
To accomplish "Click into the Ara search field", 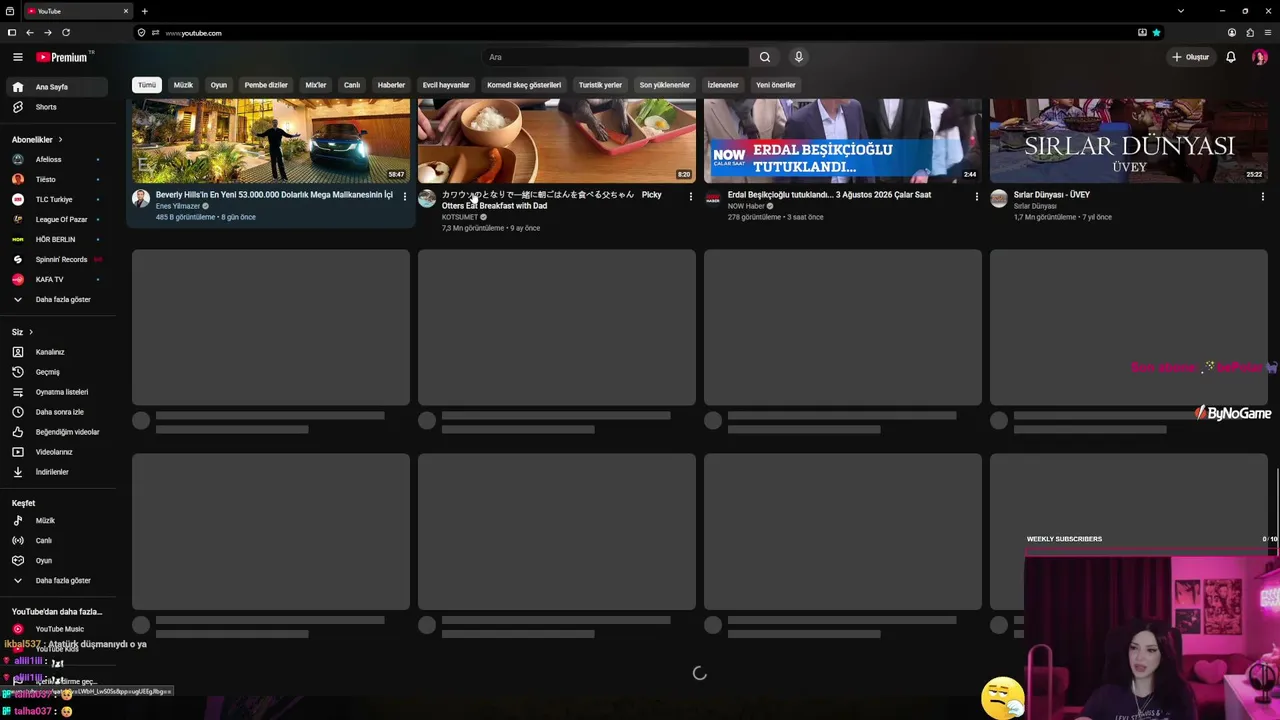I will (x=615, y=57).
